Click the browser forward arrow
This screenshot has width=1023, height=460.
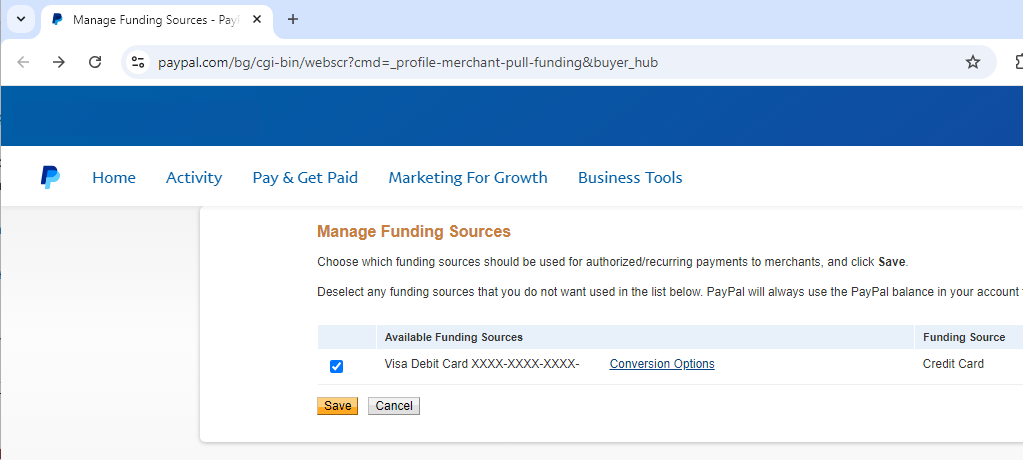pyautogui.click(x=59, y=62)
